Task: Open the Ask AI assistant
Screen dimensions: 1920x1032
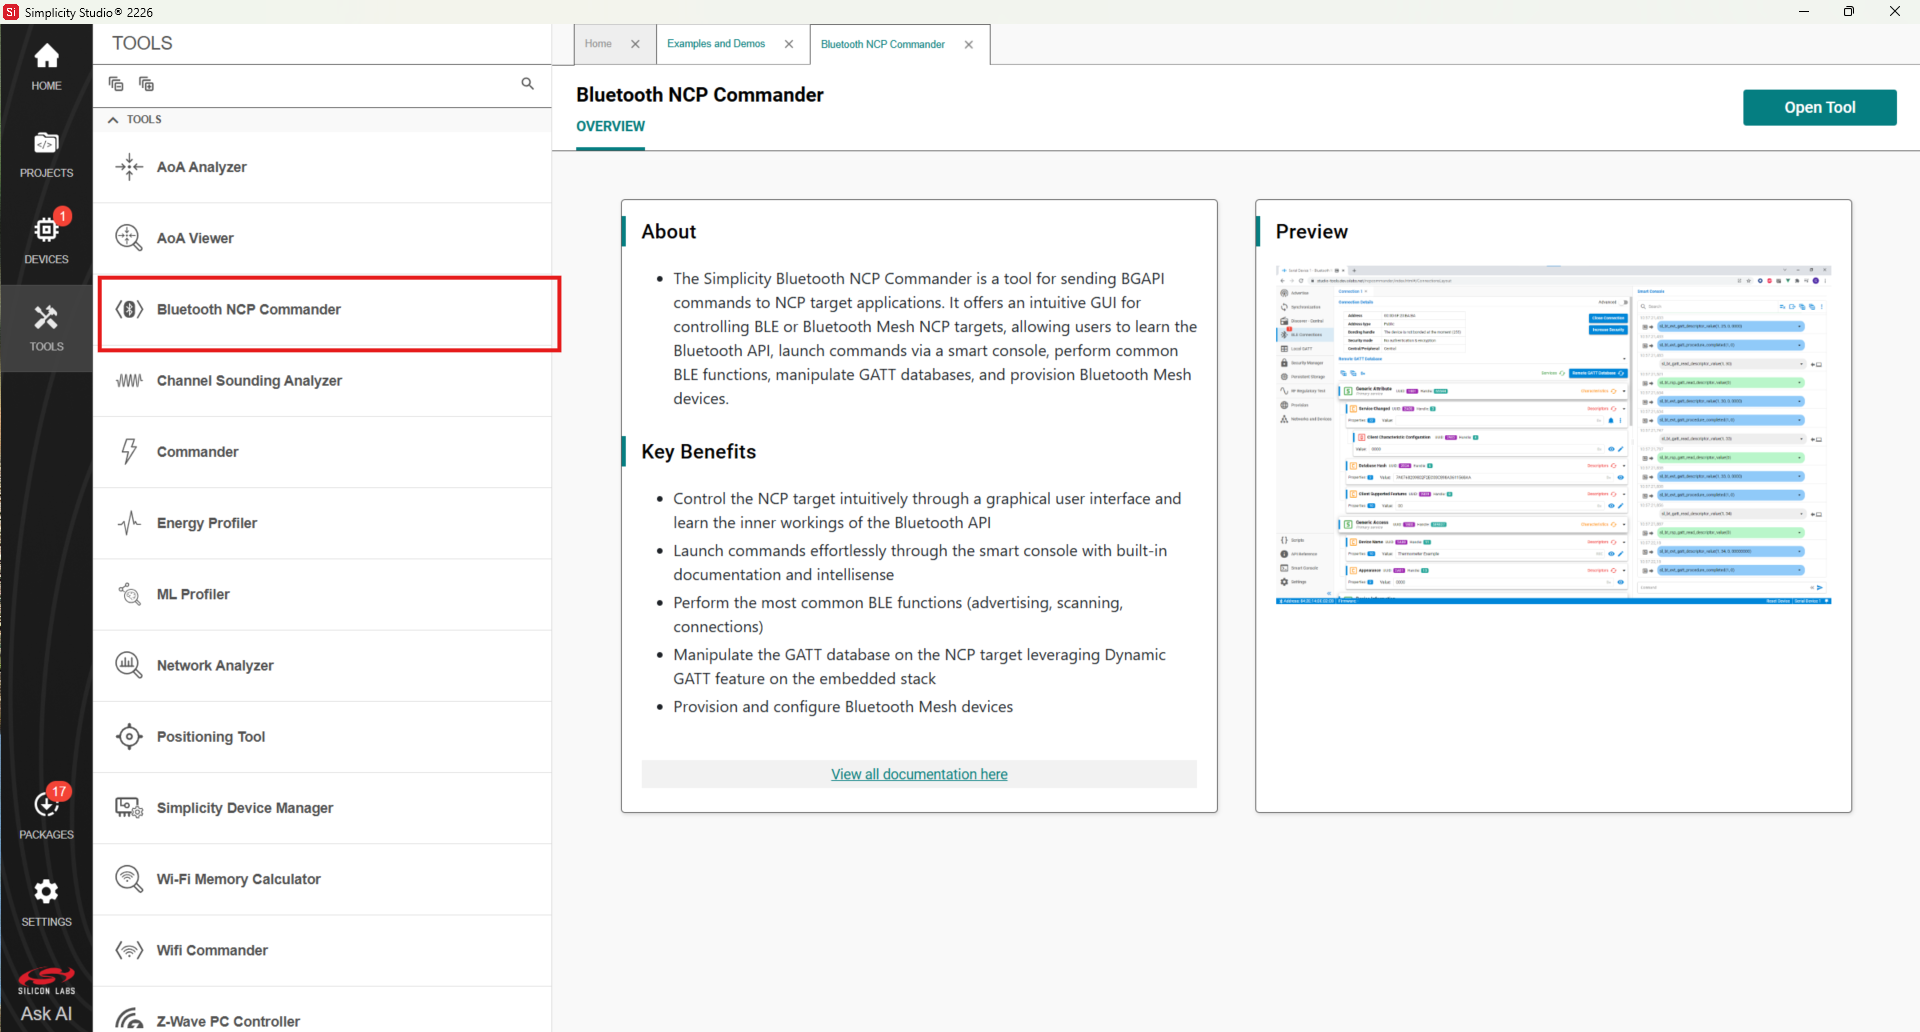Action: (x=46, y=1013)
